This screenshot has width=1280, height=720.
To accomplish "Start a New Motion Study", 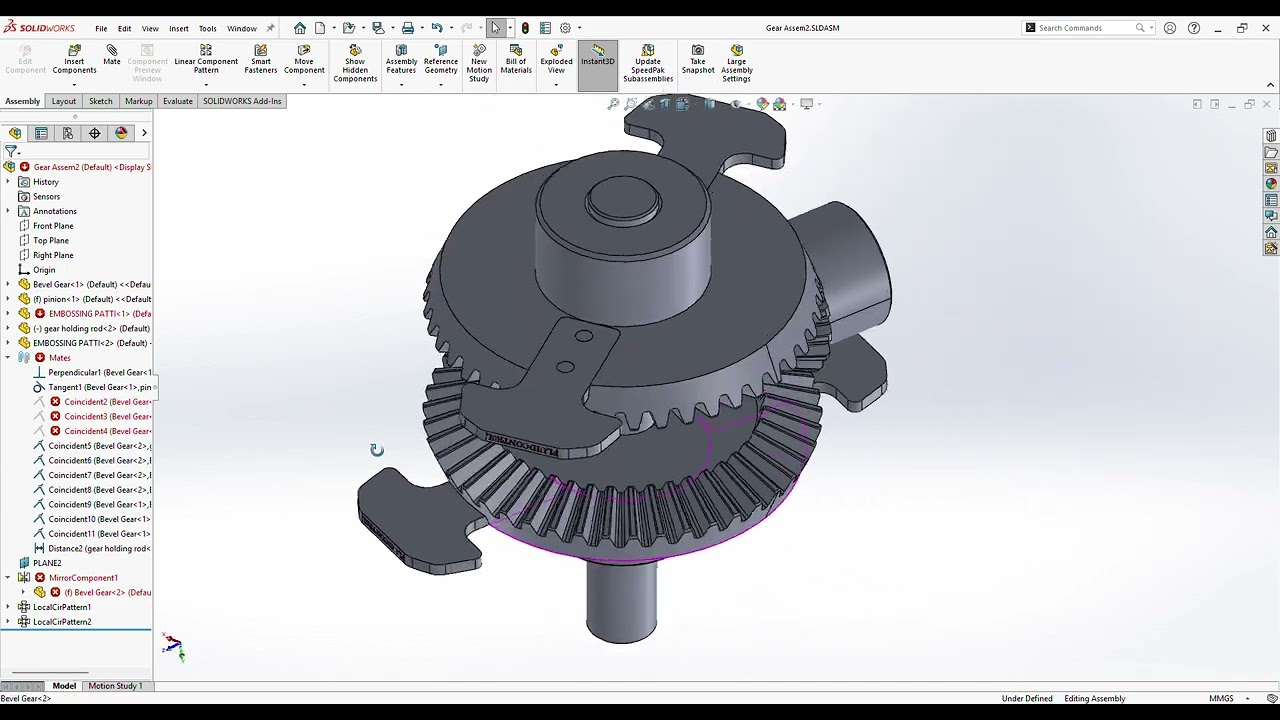I will (x=479, y=64).
